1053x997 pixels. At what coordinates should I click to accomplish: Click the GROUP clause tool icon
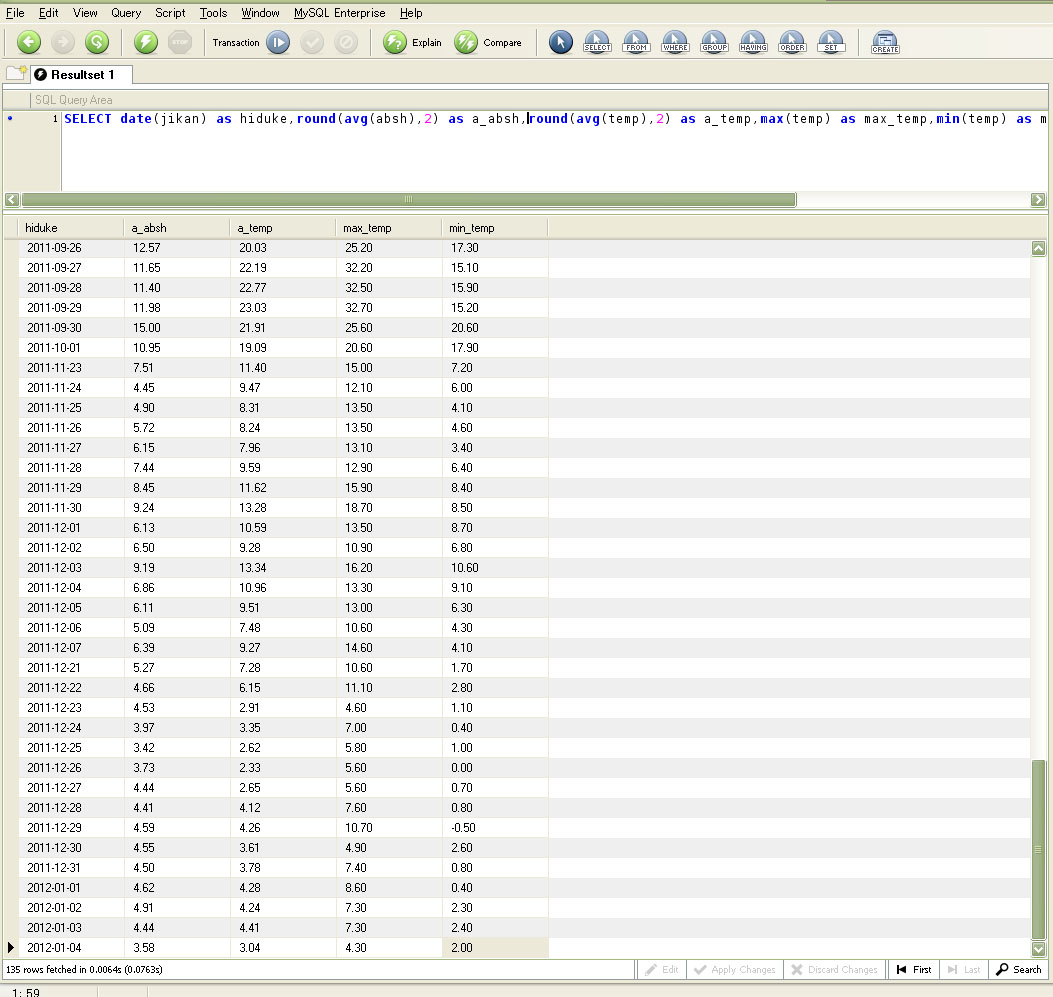[714, 42]
